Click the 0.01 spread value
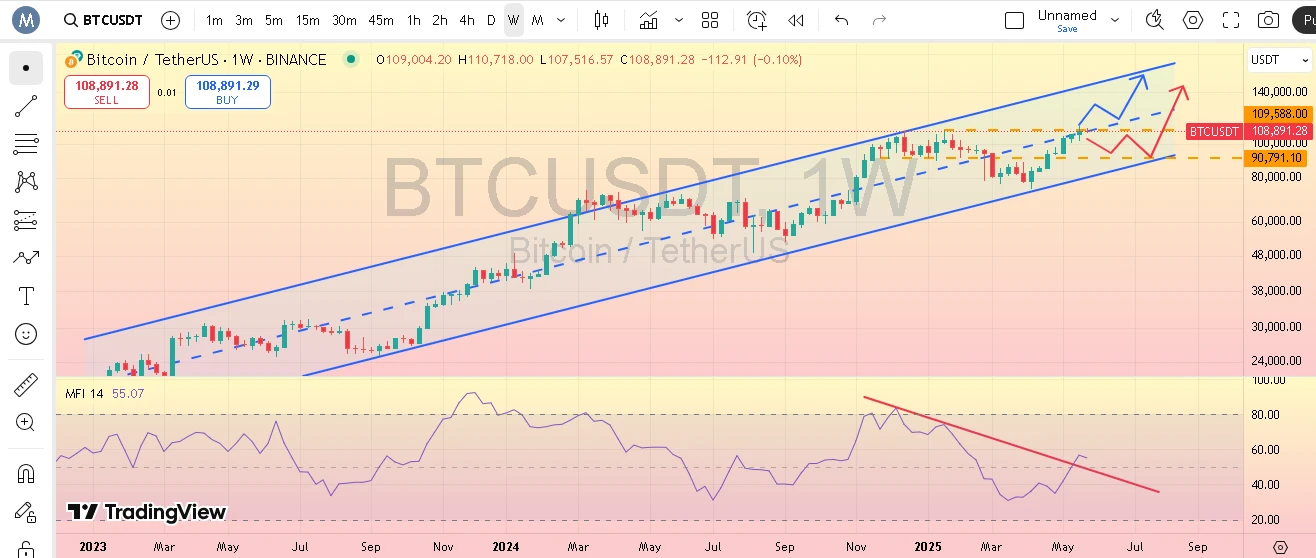 [167, 92]
